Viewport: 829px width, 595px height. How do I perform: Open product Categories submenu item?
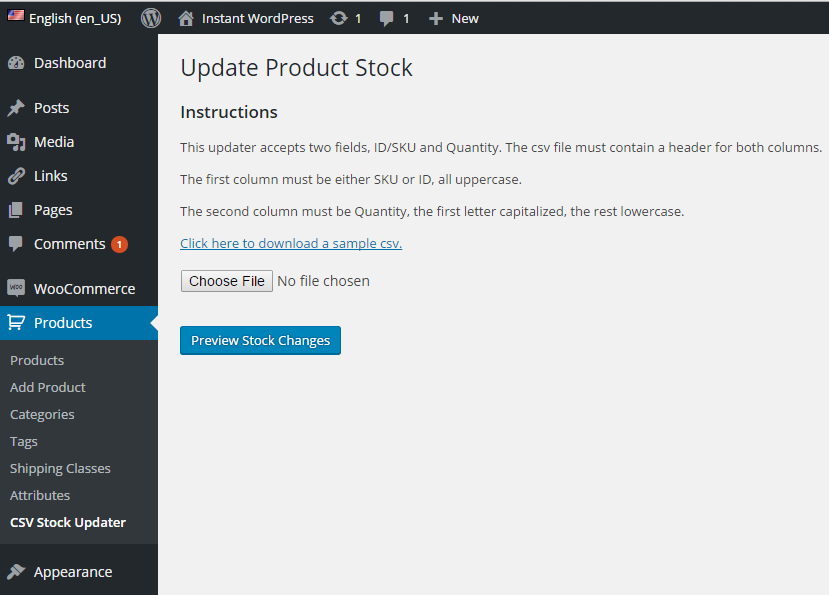(x=42, y=414)
